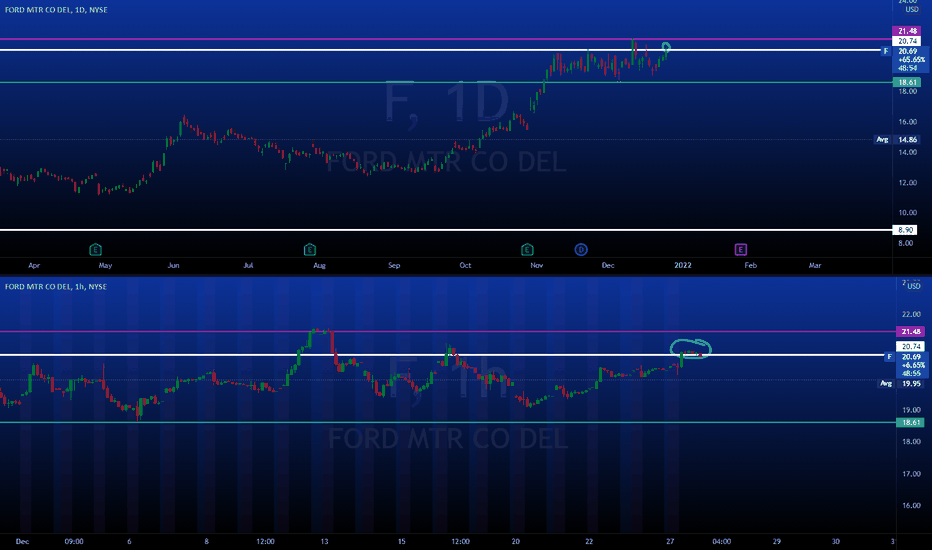
Task: Select the green horizontal line on the hourly chart
Action: pos(448,423)
